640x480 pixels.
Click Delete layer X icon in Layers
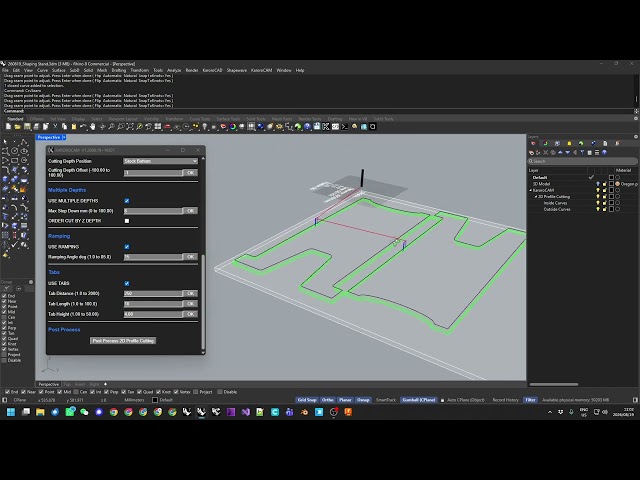pyautogui.click(x=545, y=152)
